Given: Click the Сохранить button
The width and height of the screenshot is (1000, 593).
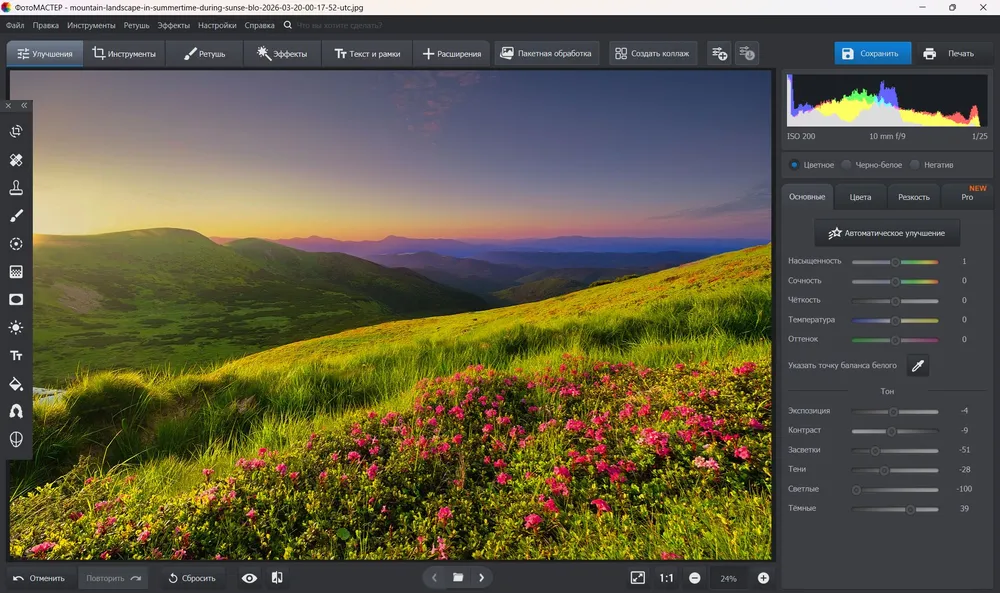Looking at the screenshot, I should click(x=872, y=54).
